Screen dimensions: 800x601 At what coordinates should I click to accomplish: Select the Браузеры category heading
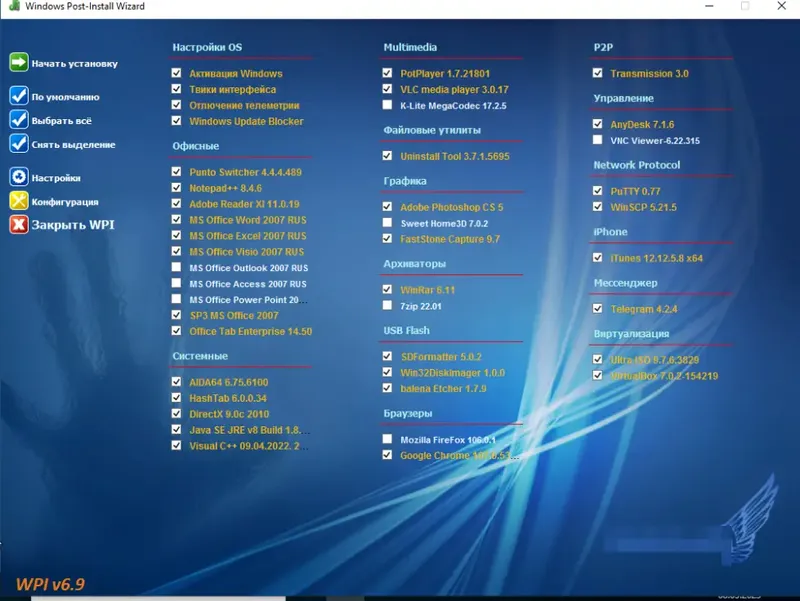coord(406,413)
